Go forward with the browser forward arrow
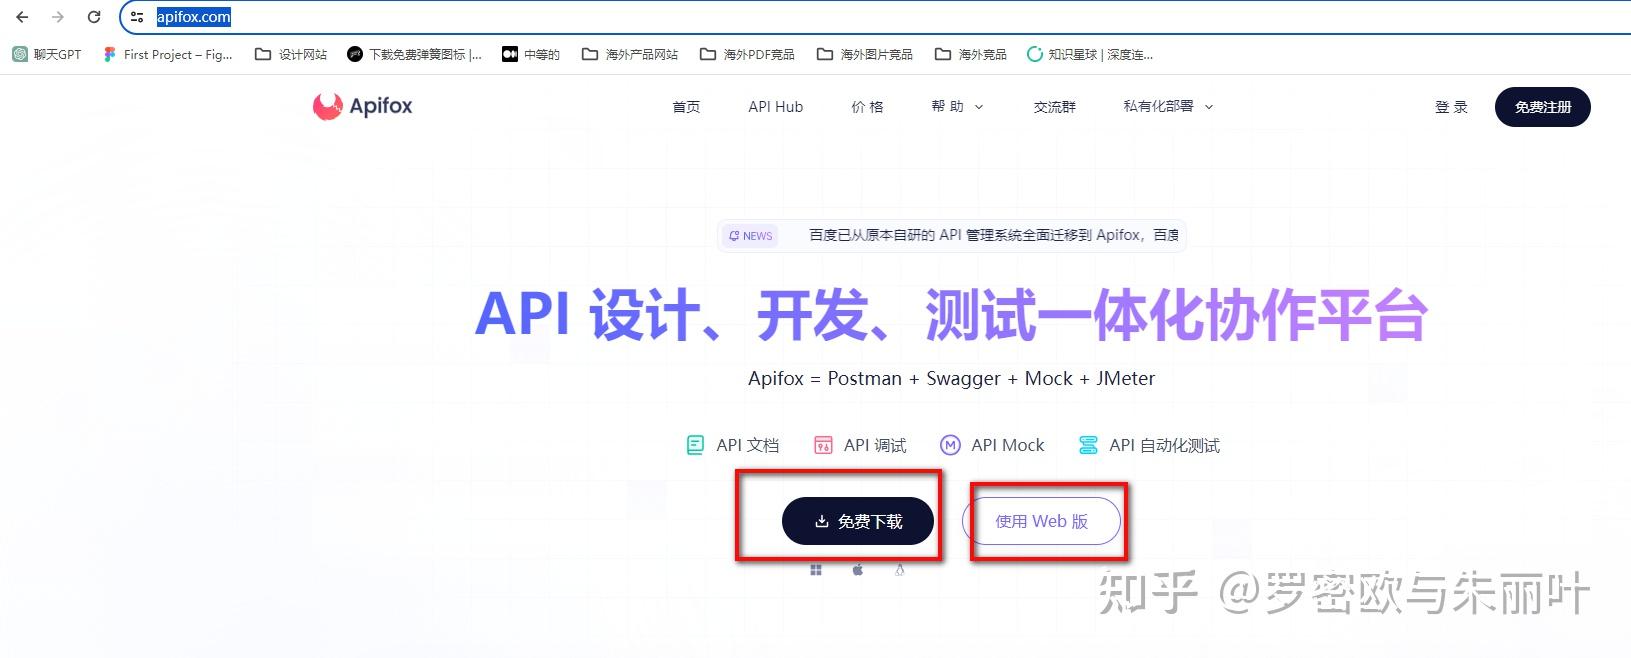1631x658 pixels. [58, 17]
